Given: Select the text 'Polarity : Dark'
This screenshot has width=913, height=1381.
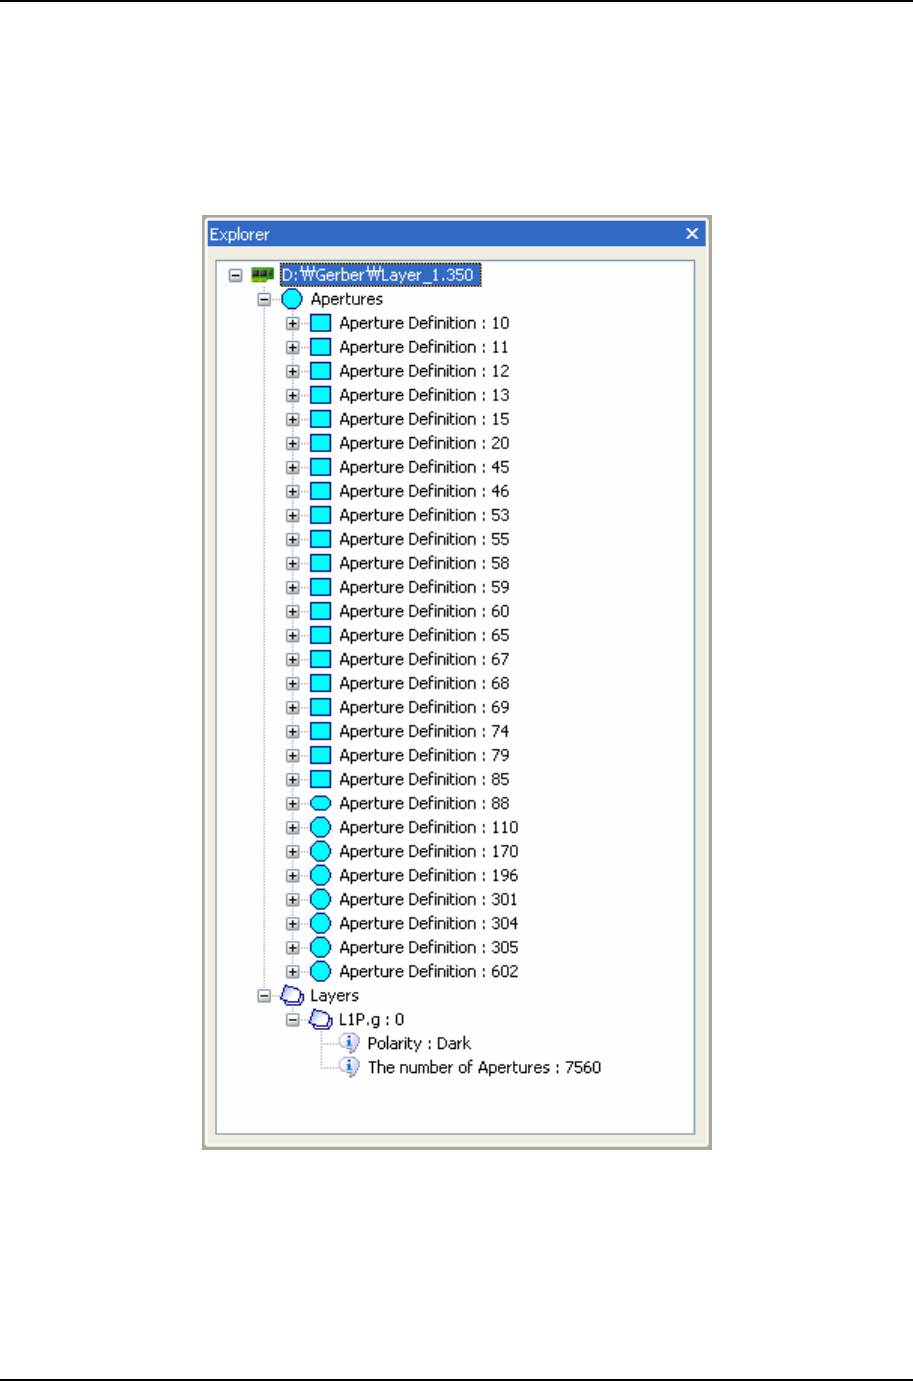Looking at the screenshot, I should pyautogui.click(x=419, y=1043).
